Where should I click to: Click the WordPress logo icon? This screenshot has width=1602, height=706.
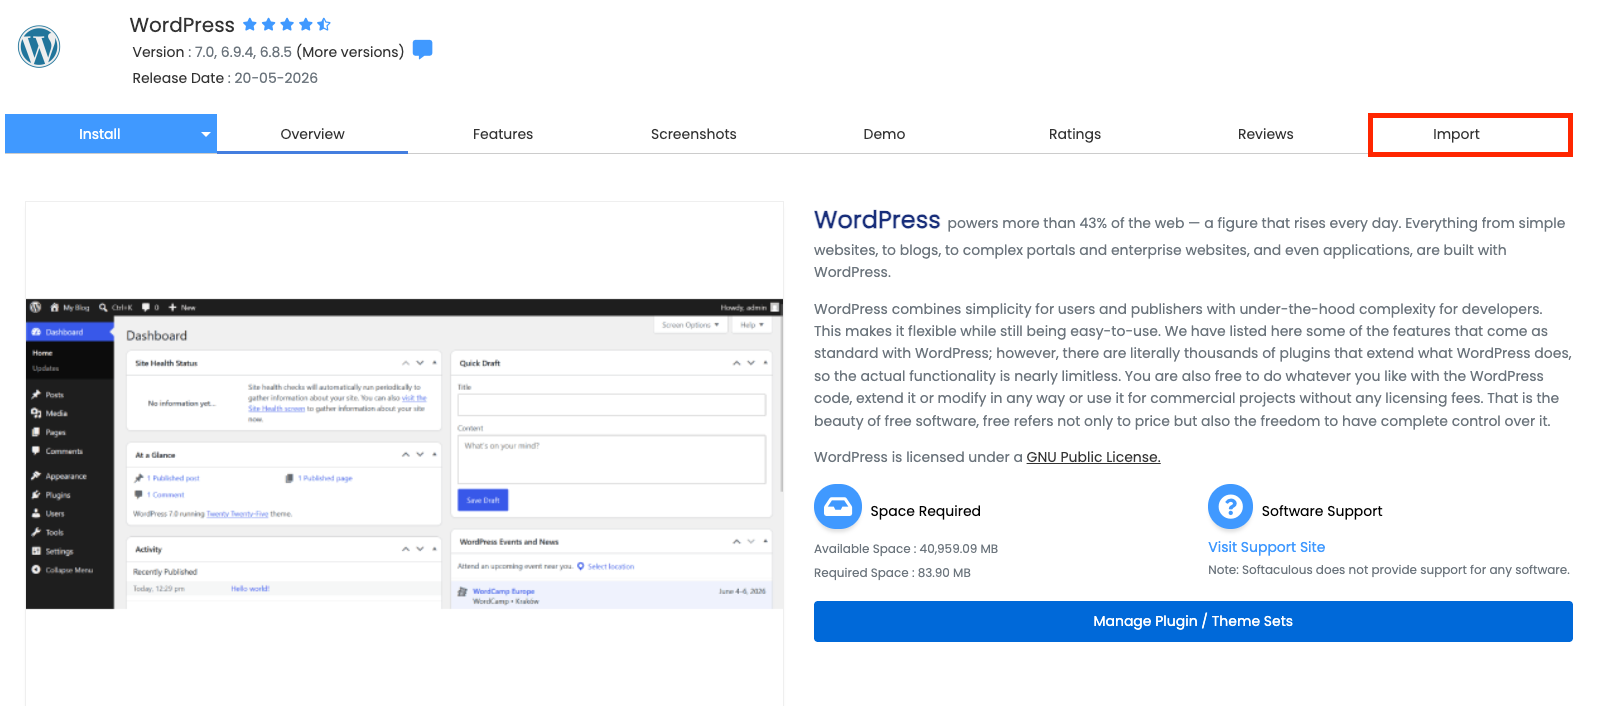[39, 46]
